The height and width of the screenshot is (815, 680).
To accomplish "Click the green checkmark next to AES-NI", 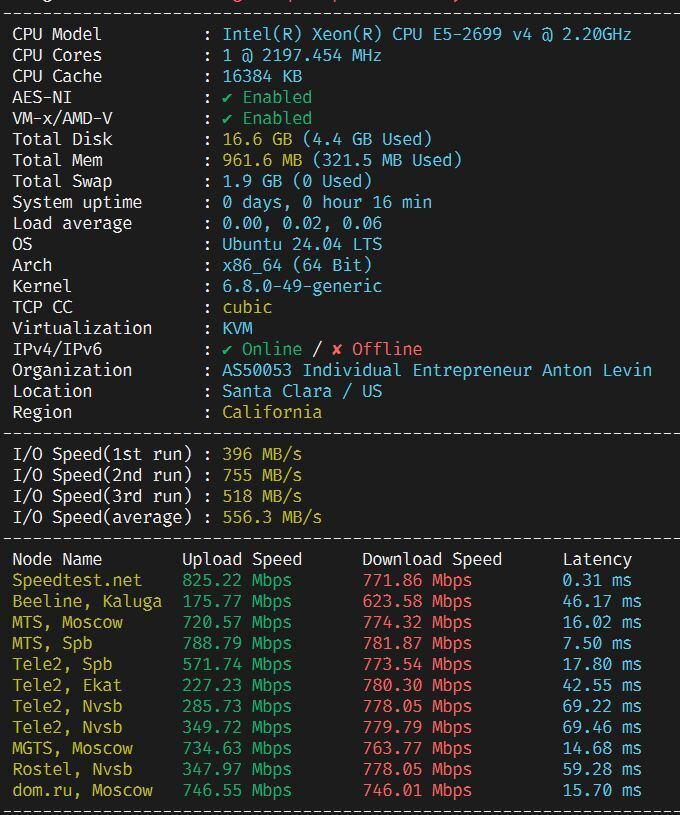I will click(x=228, y=97).
